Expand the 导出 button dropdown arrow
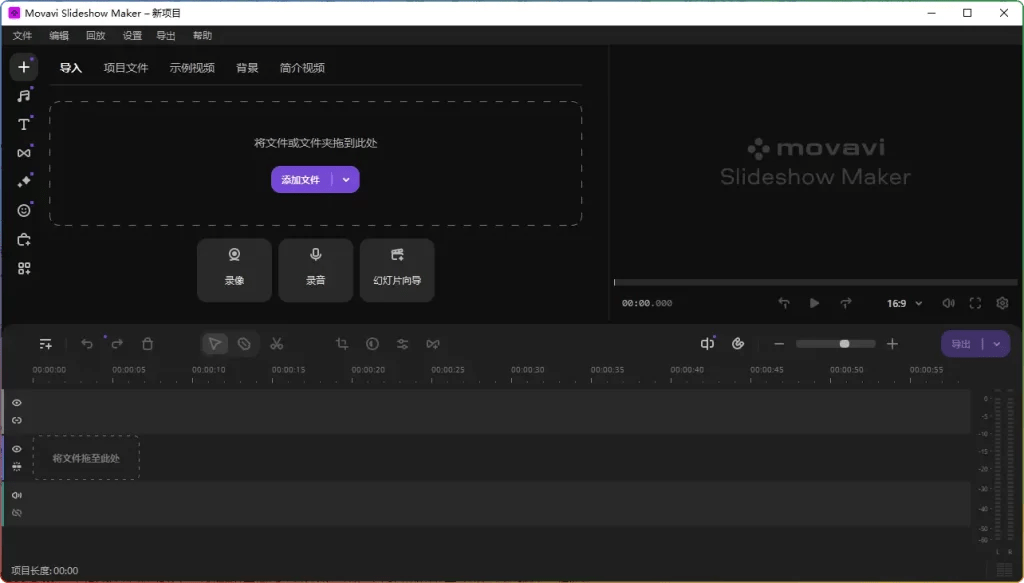This screenshot has width=1024, height=583. coord(997,343)
